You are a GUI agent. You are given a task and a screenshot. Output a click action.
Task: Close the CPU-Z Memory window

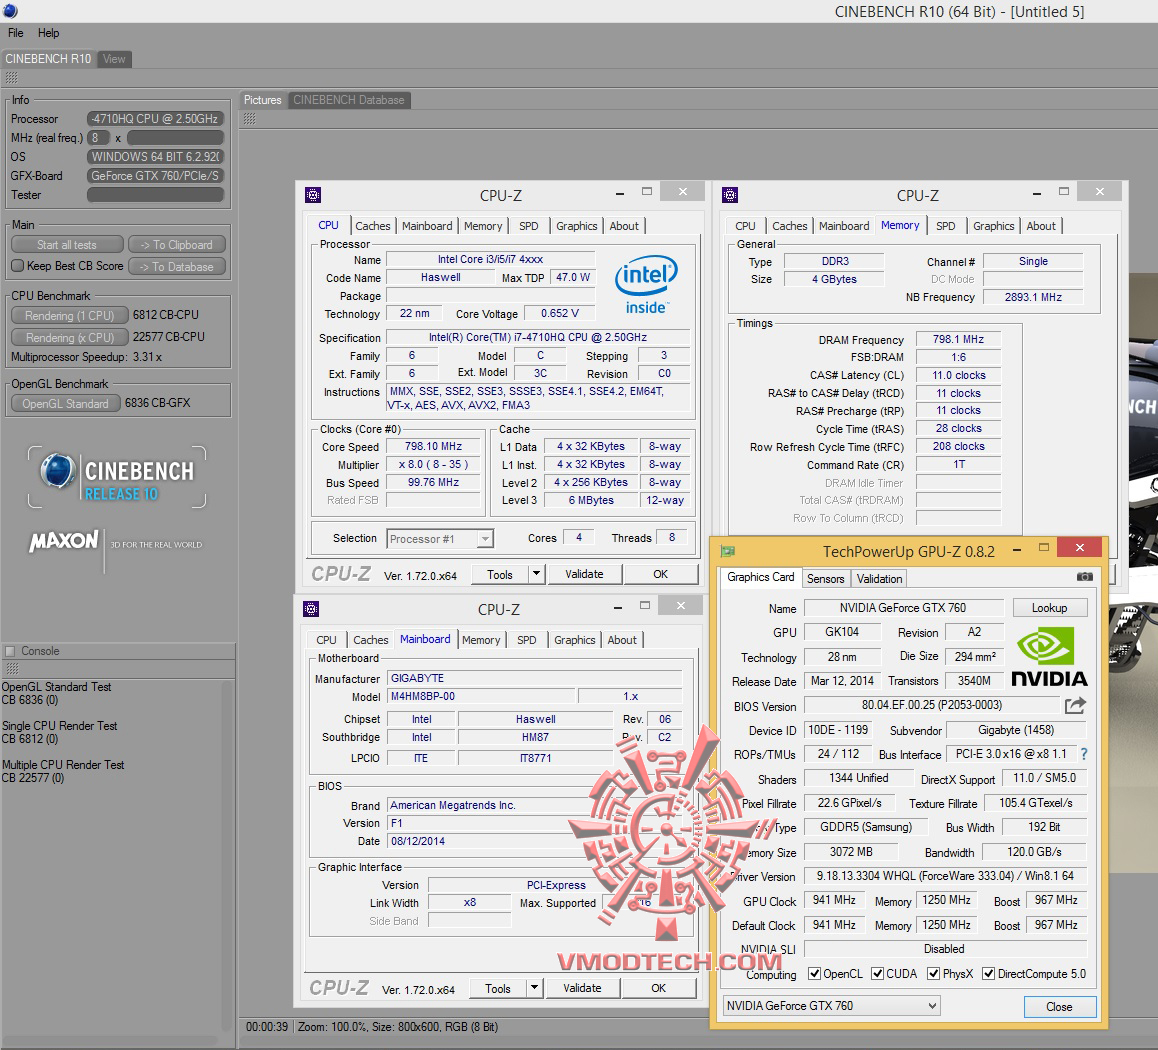(1100, 191)
